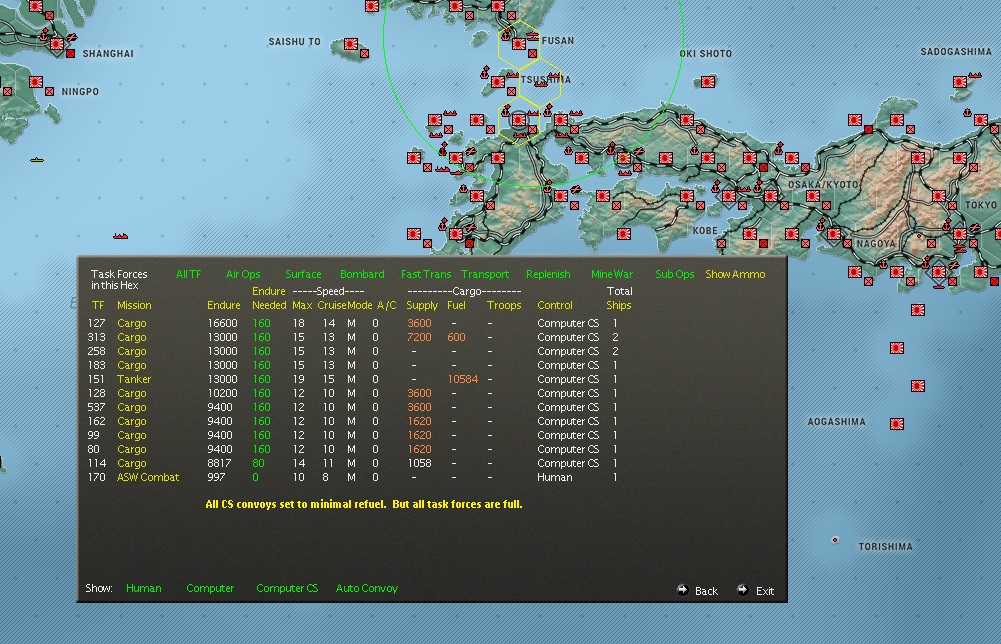Click the 7200 supply value for TF 313
Viewport: 1001px width, 644px height.
point(419,337)
